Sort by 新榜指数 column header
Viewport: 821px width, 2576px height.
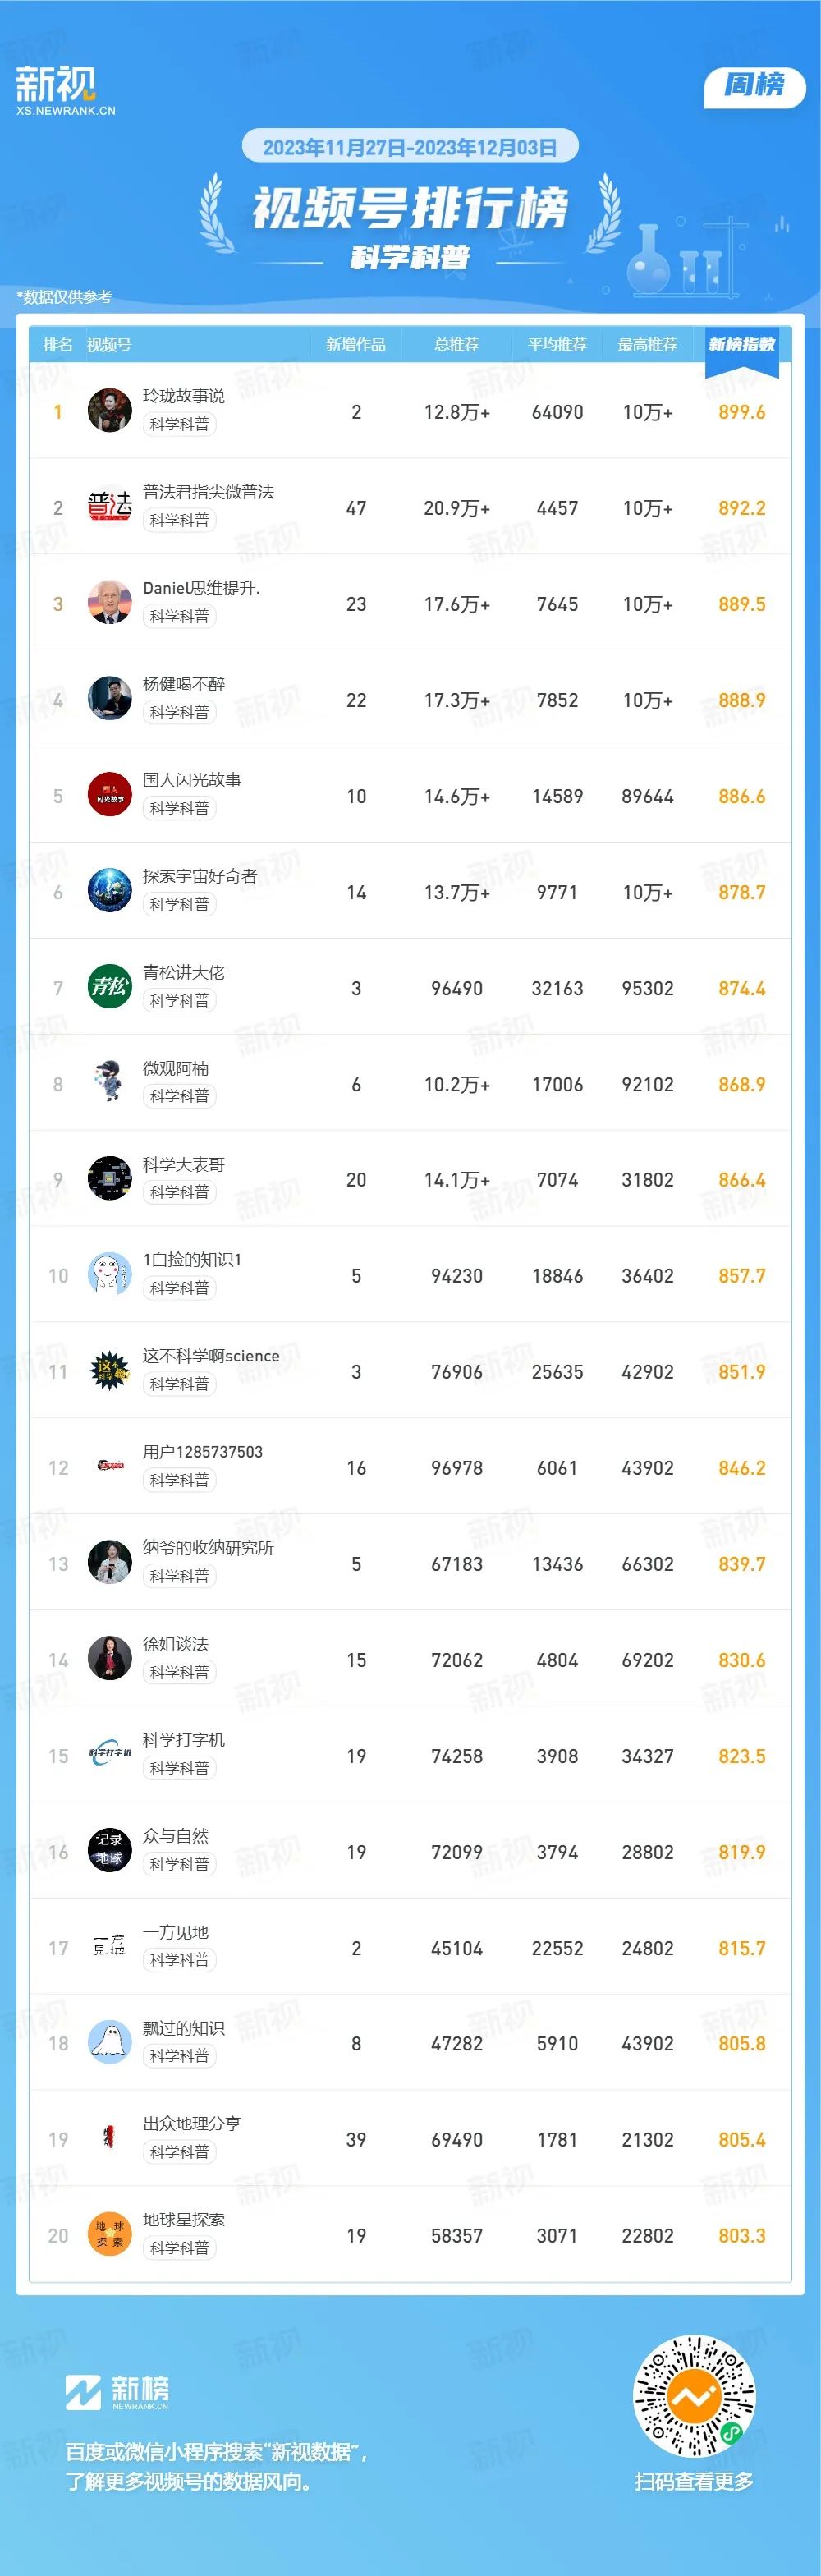point(742,345)
